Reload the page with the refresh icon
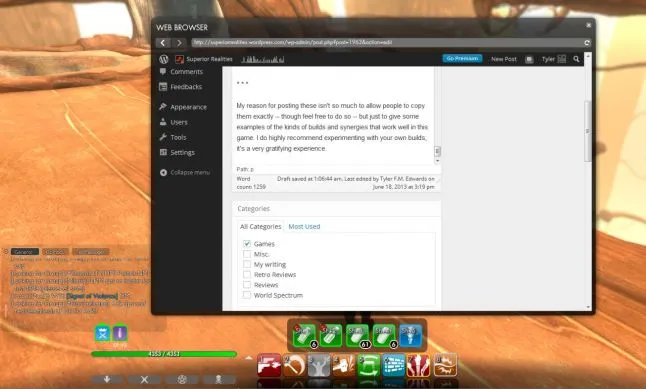The height and width of the screenshot is (389, 646). pyautogui.click(x=587, y=42)
